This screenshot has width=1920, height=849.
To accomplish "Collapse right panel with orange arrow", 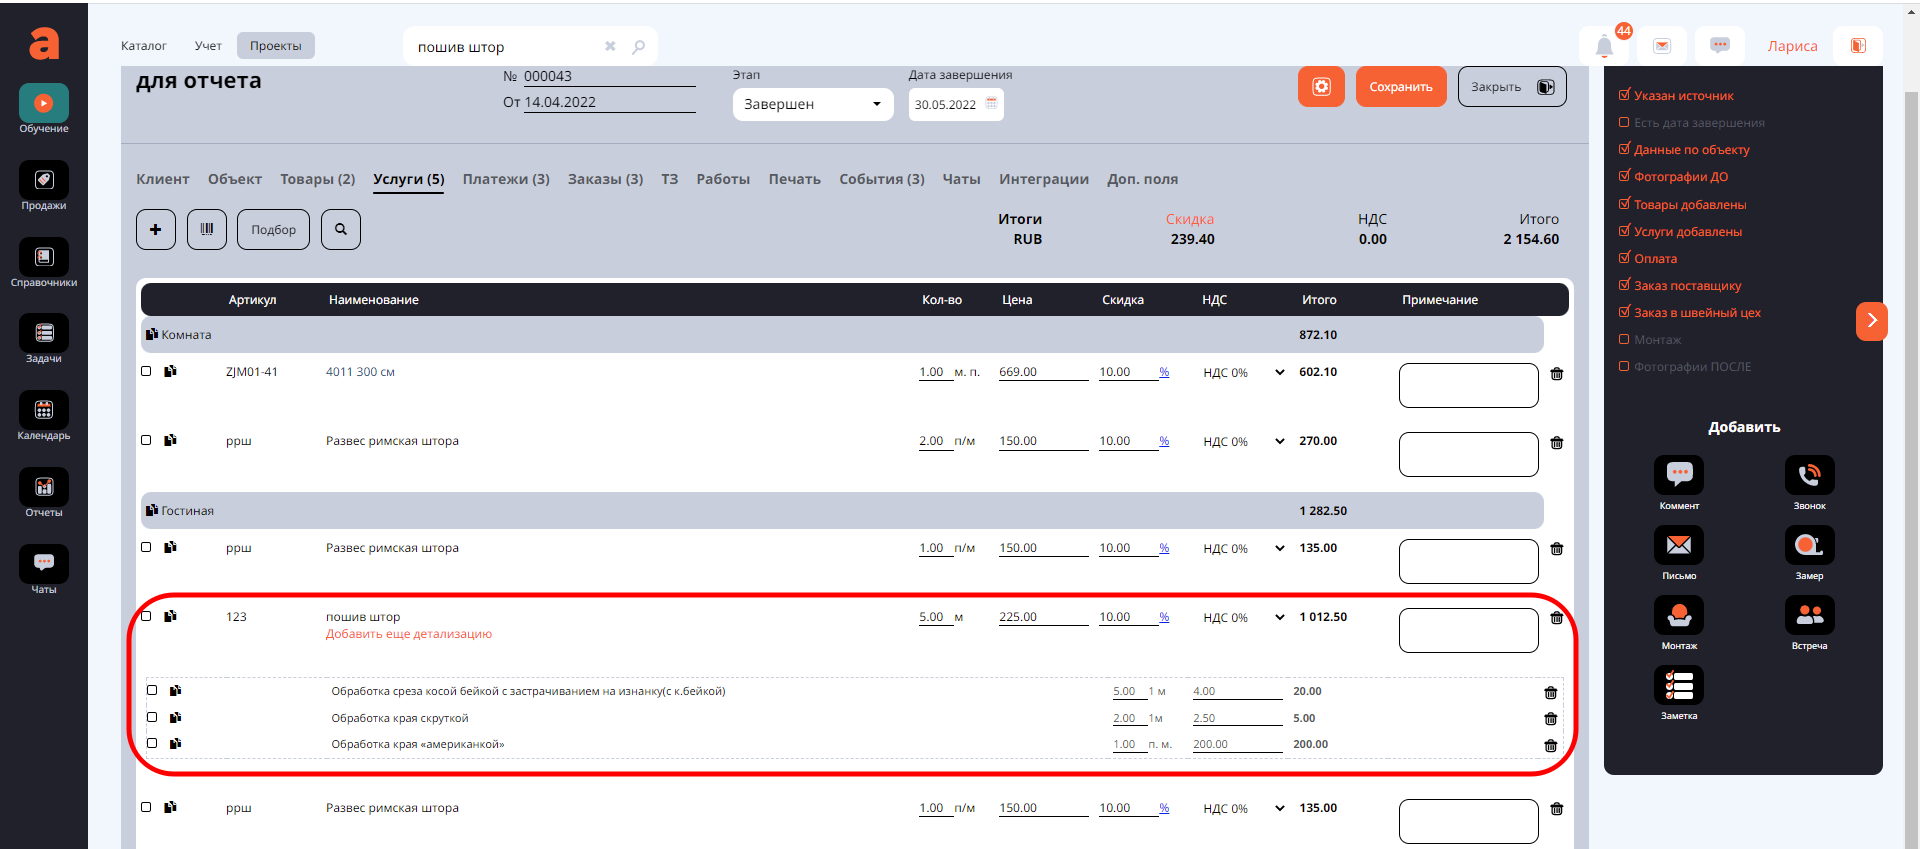I will tap(1871, 321).
